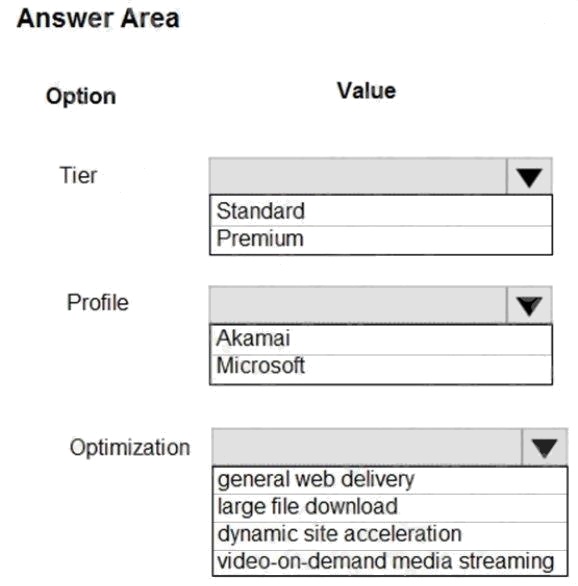Click the Tier label
Viewport: 578px width, 586px height.
(78, 175)
